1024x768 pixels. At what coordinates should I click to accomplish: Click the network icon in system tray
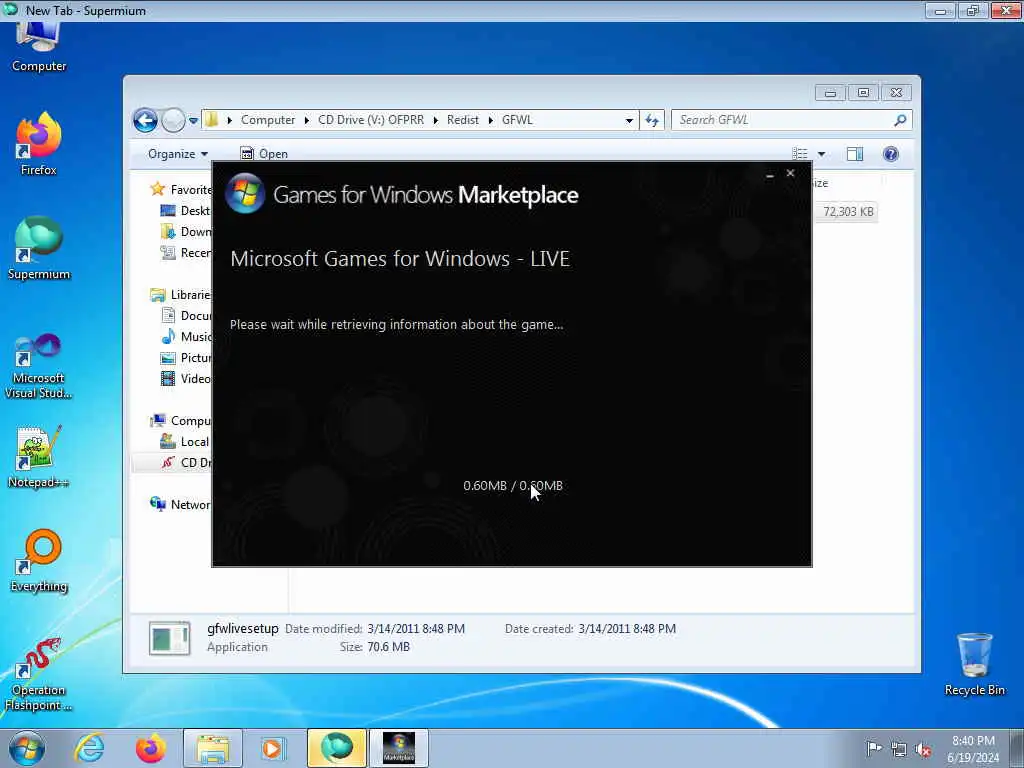(899, 750)
